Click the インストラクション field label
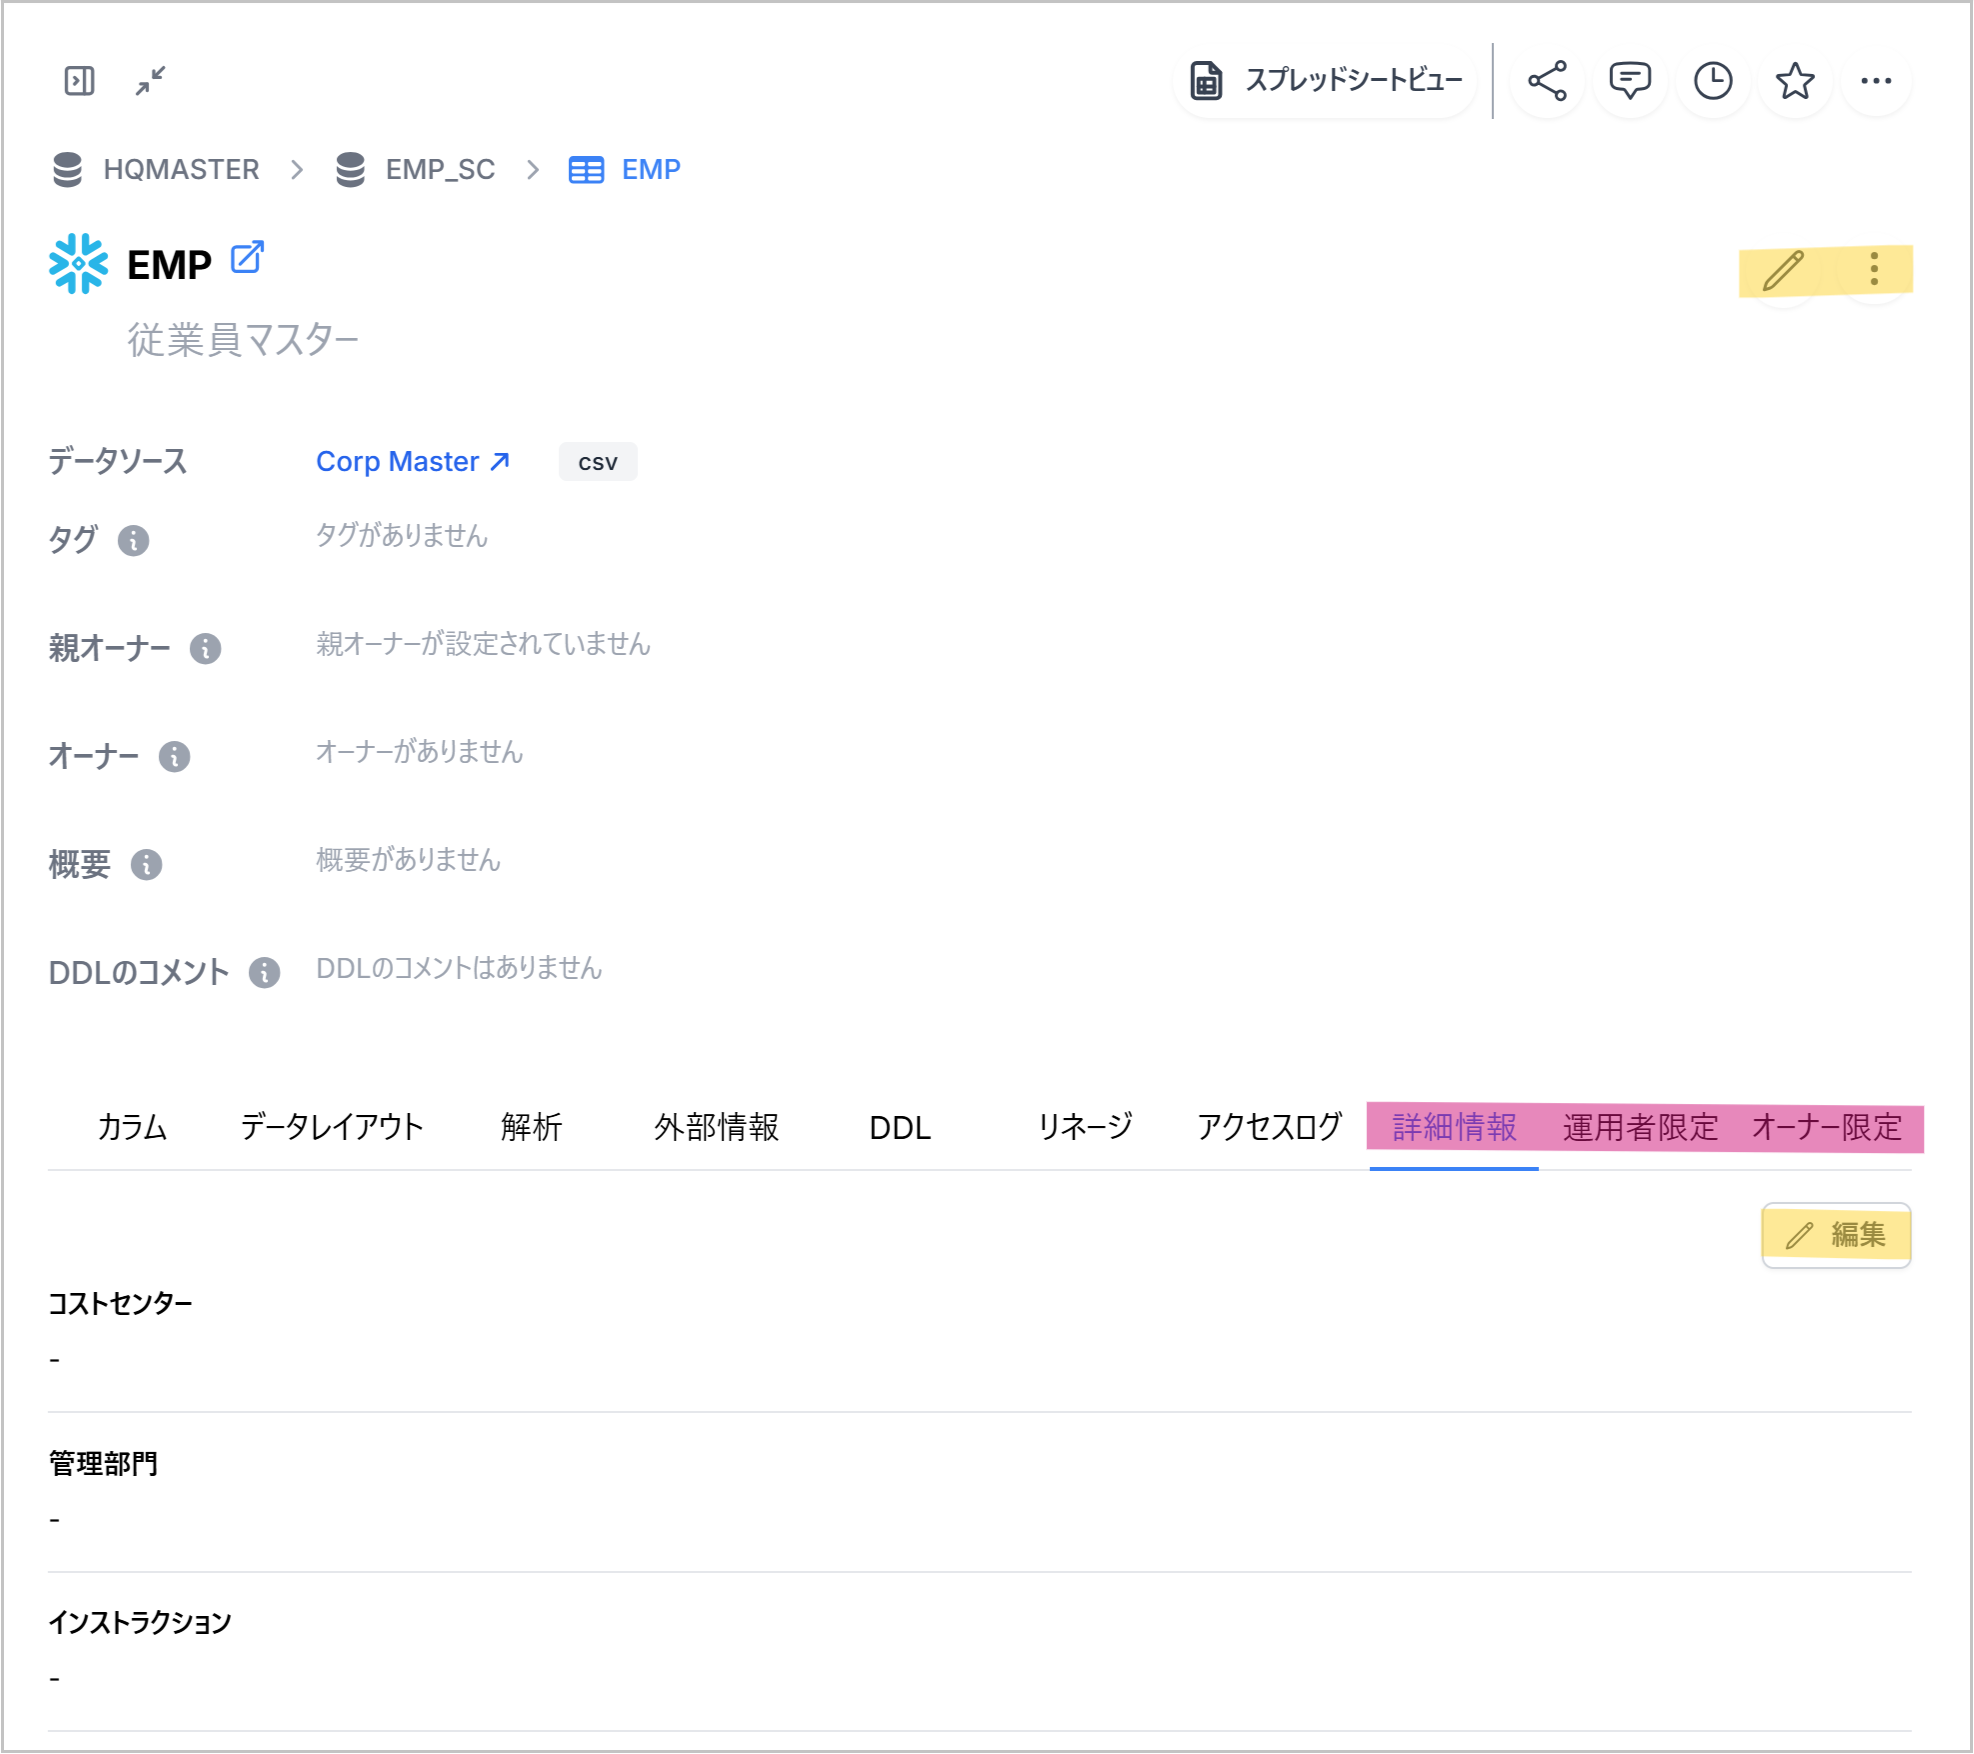Image resolution: width=1974 pixels, height=1754 pixels. pyautogui.click(x=140, y=1623)
